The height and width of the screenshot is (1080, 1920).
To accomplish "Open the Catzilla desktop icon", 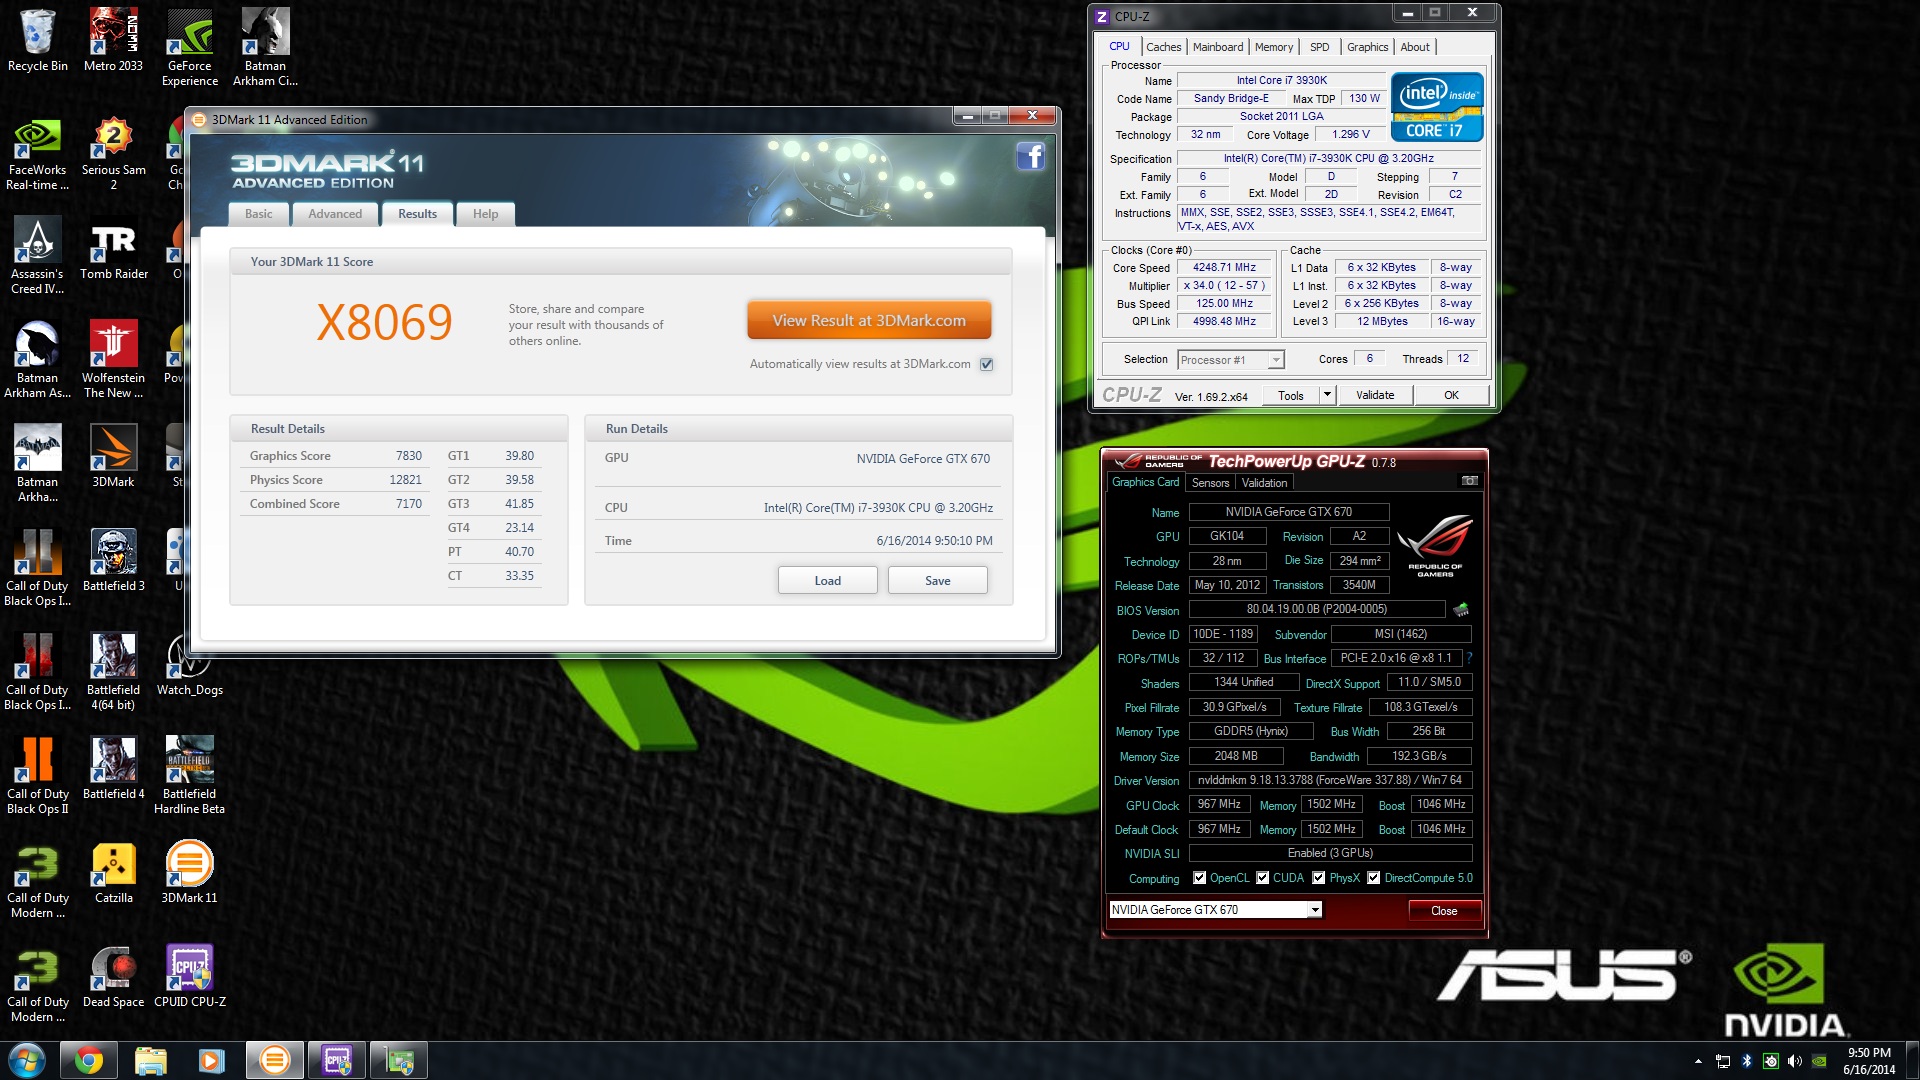I will click(113, 873).
